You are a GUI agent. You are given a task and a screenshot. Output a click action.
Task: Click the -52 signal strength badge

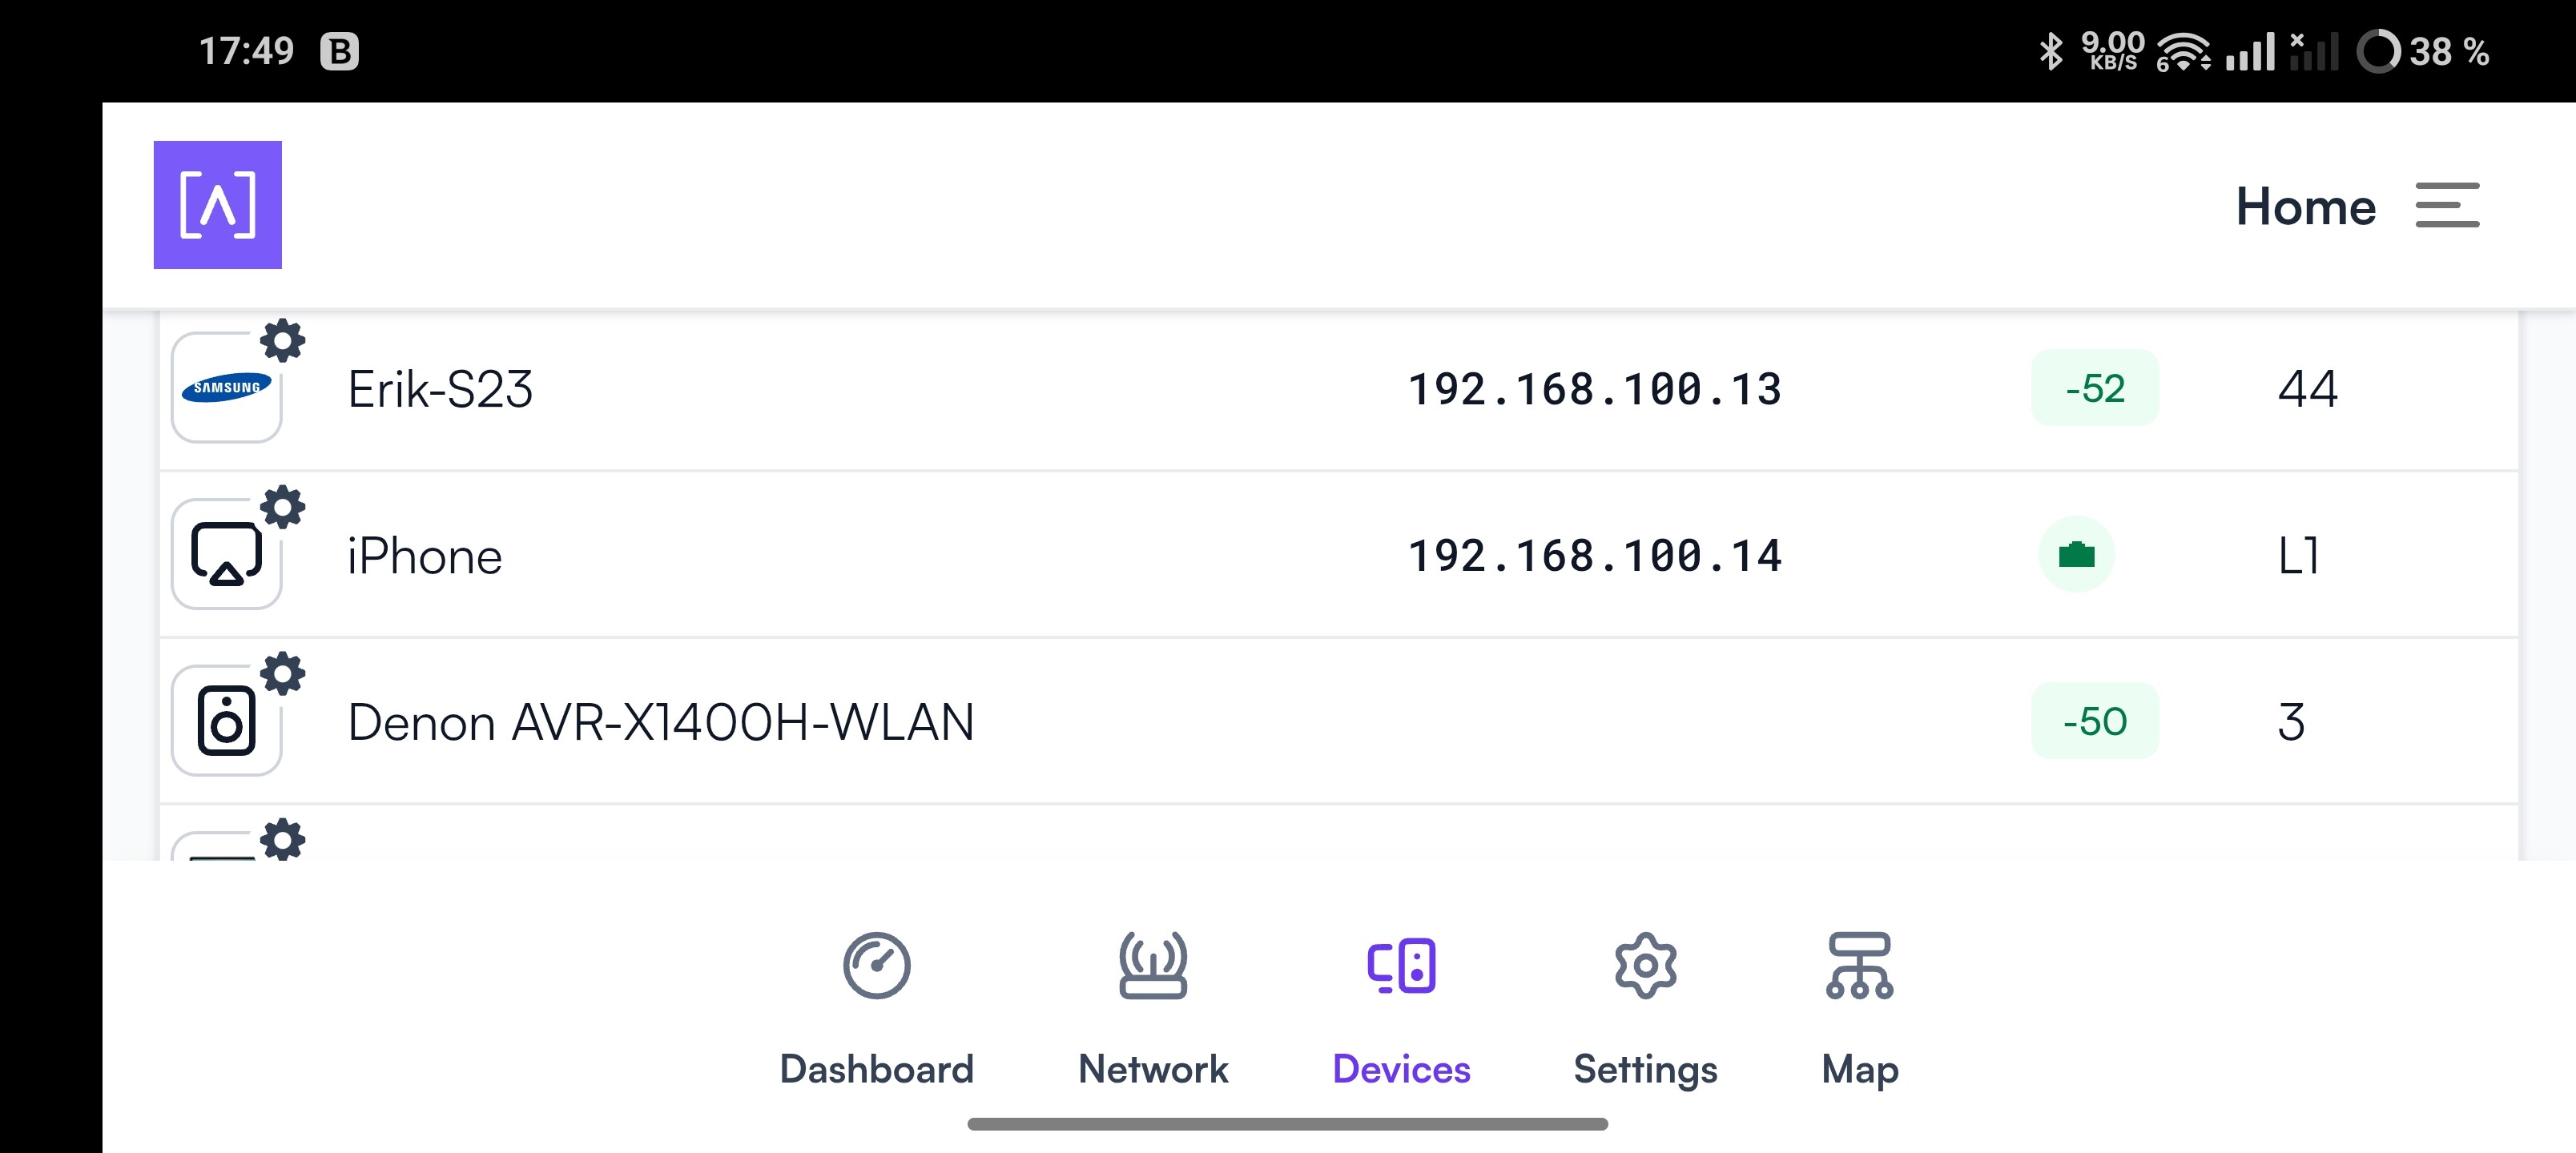point(2095,388)
